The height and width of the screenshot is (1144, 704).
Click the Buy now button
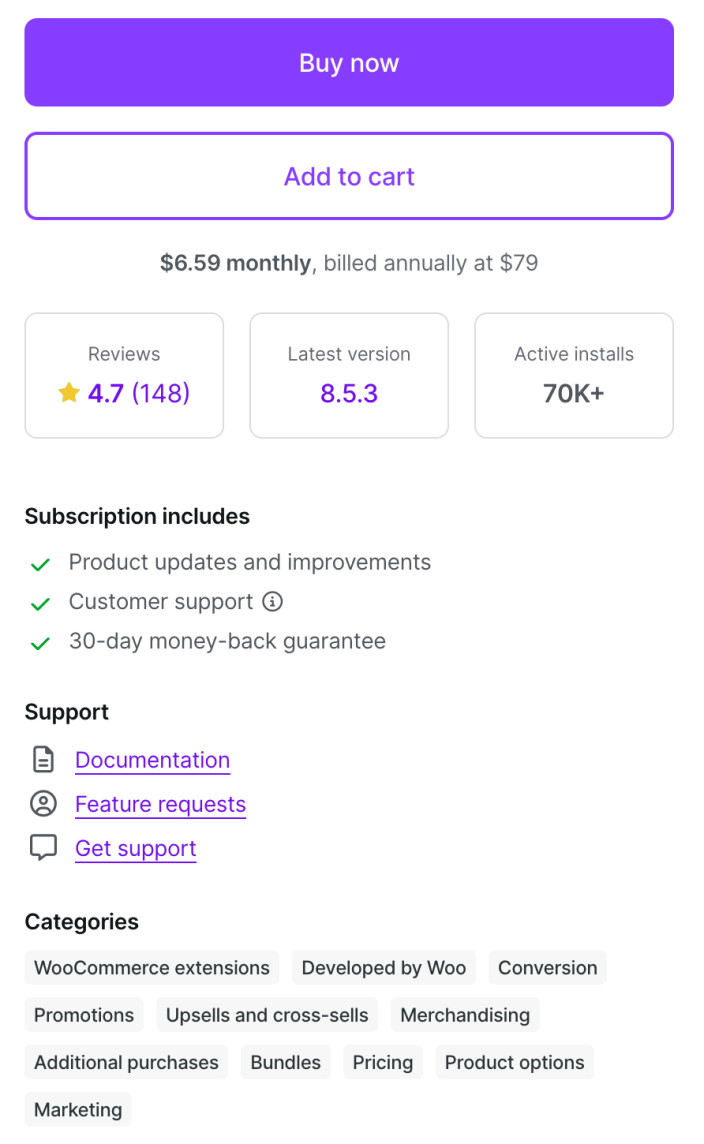click(x=349, y=62)
